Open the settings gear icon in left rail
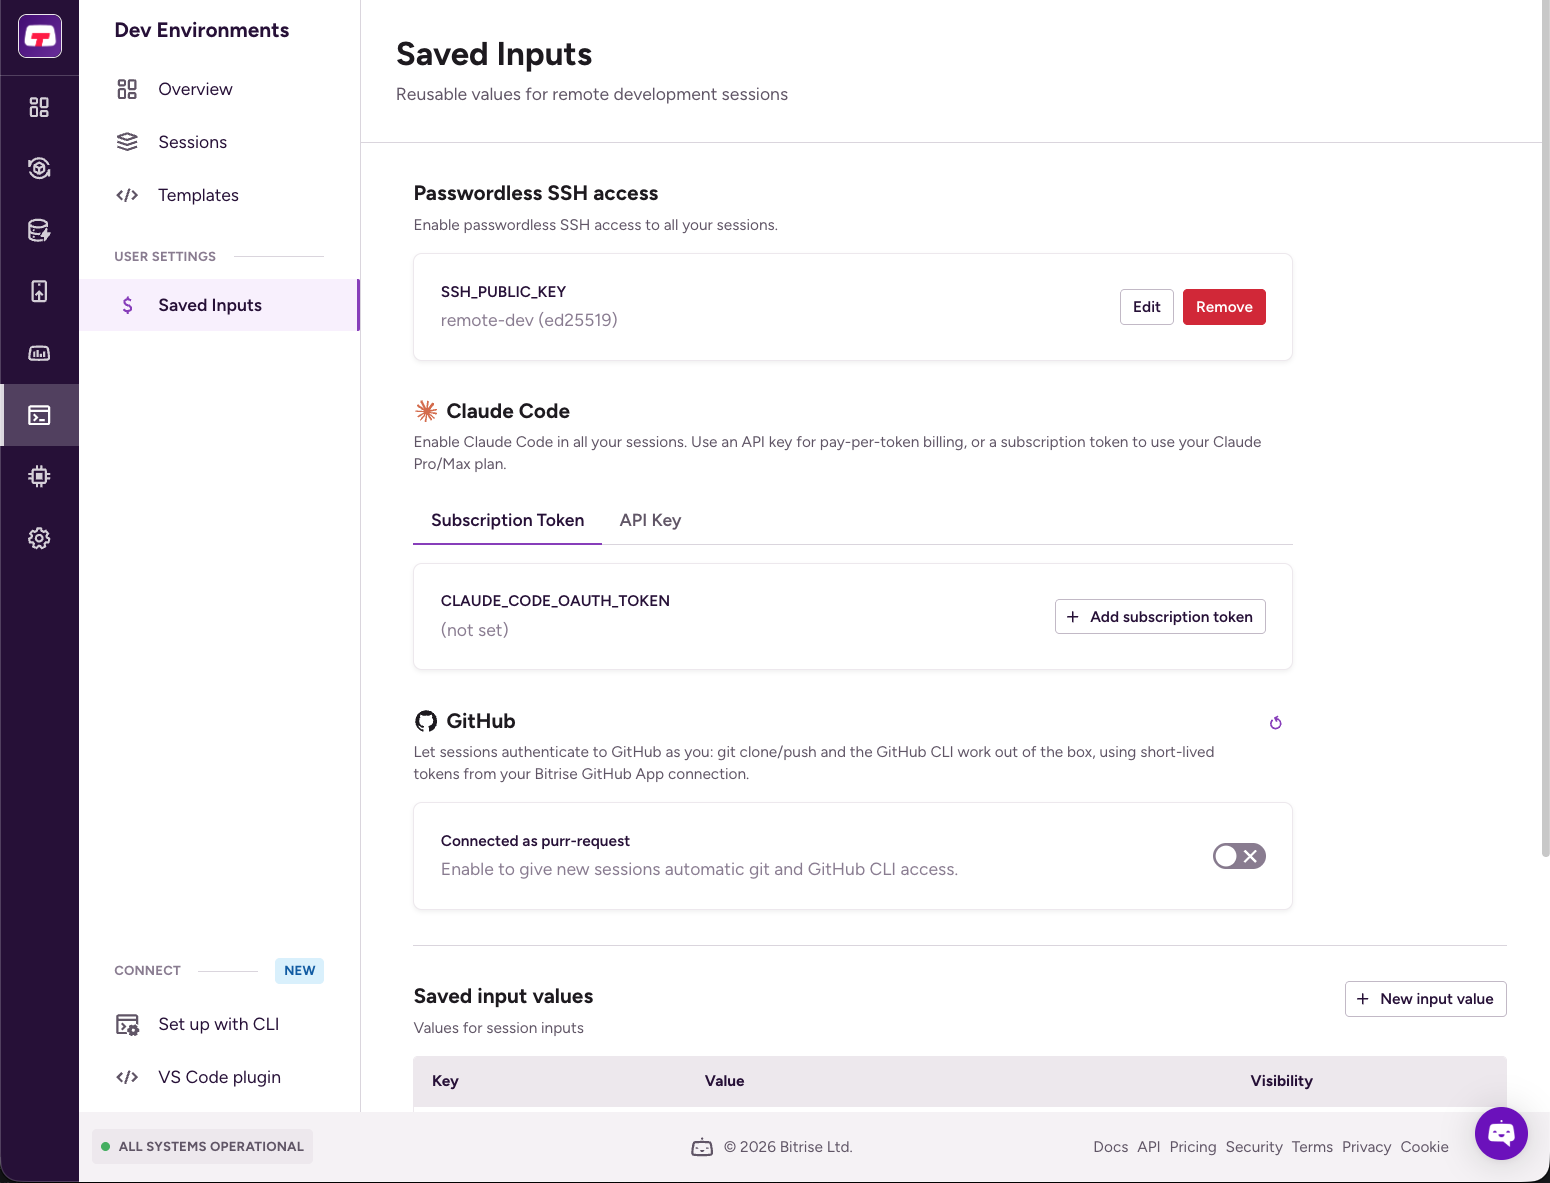This screenshot has width=1550, height=1183. pos(39,538)
